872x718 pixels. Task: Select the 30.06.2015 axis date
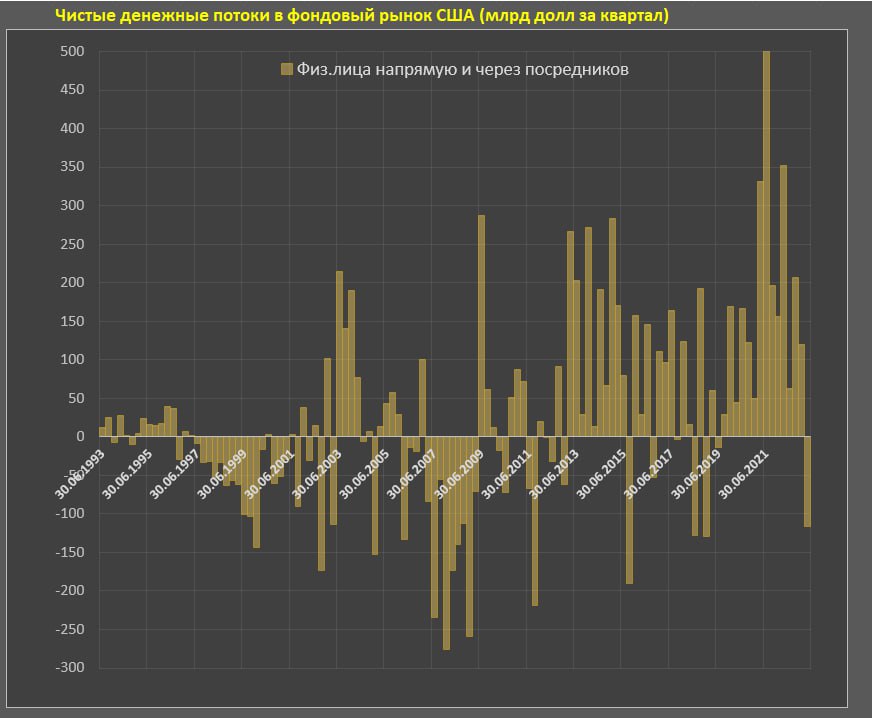[x=602, y=470]
